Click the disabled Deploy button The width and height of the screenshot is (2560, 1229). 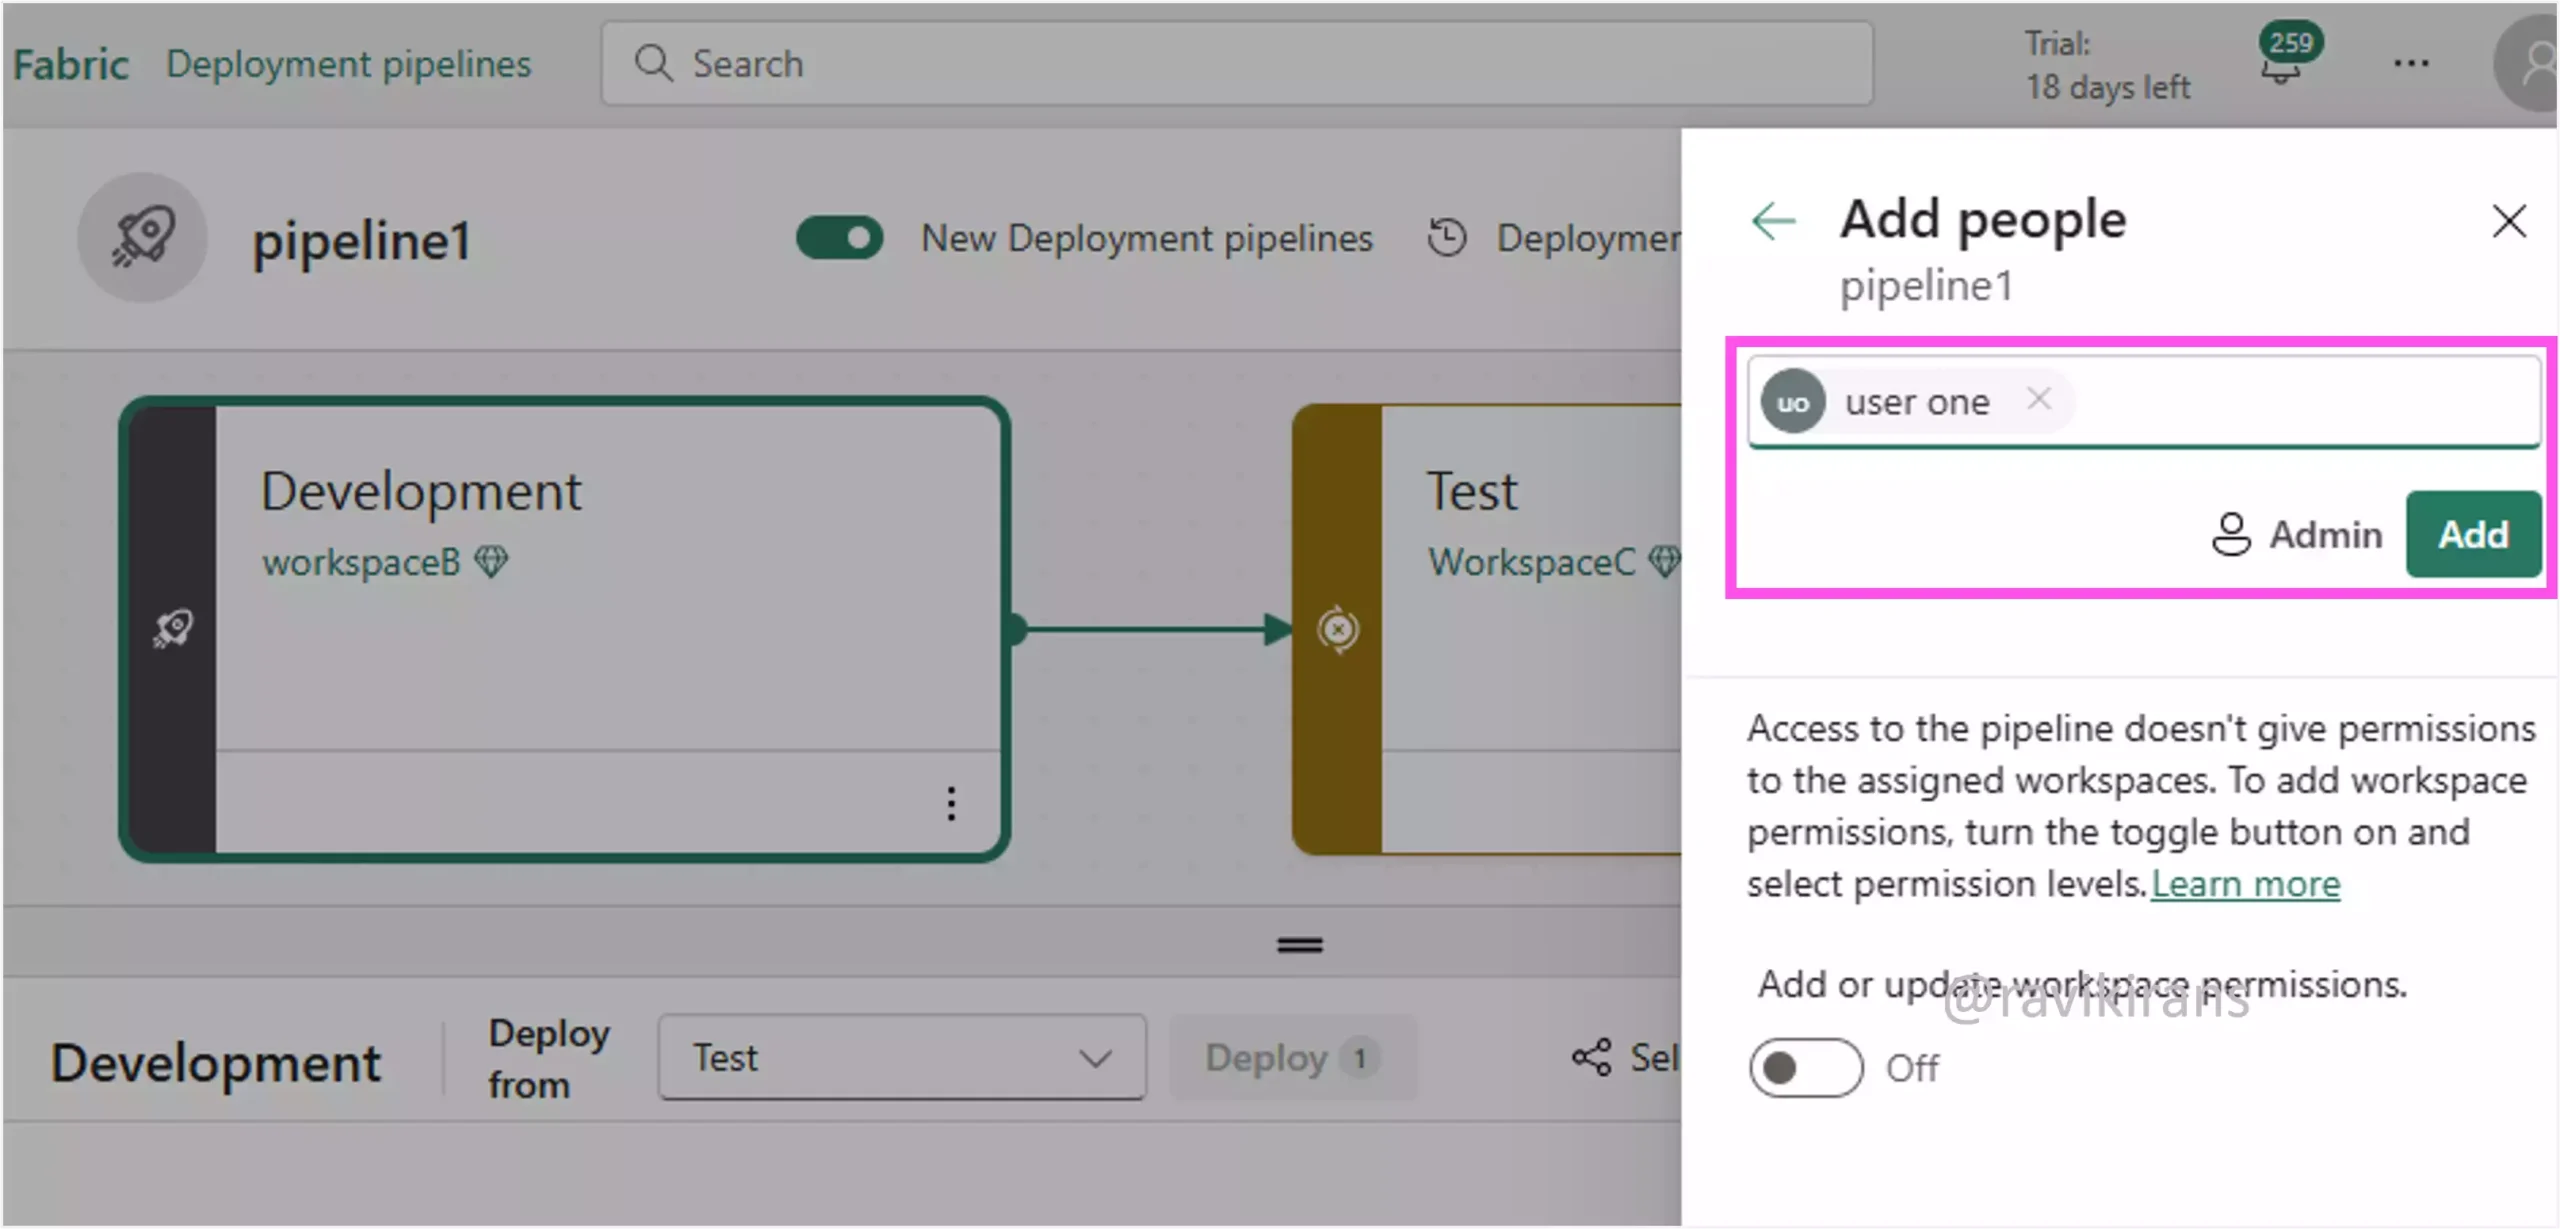click(x=1293, y=1058)
